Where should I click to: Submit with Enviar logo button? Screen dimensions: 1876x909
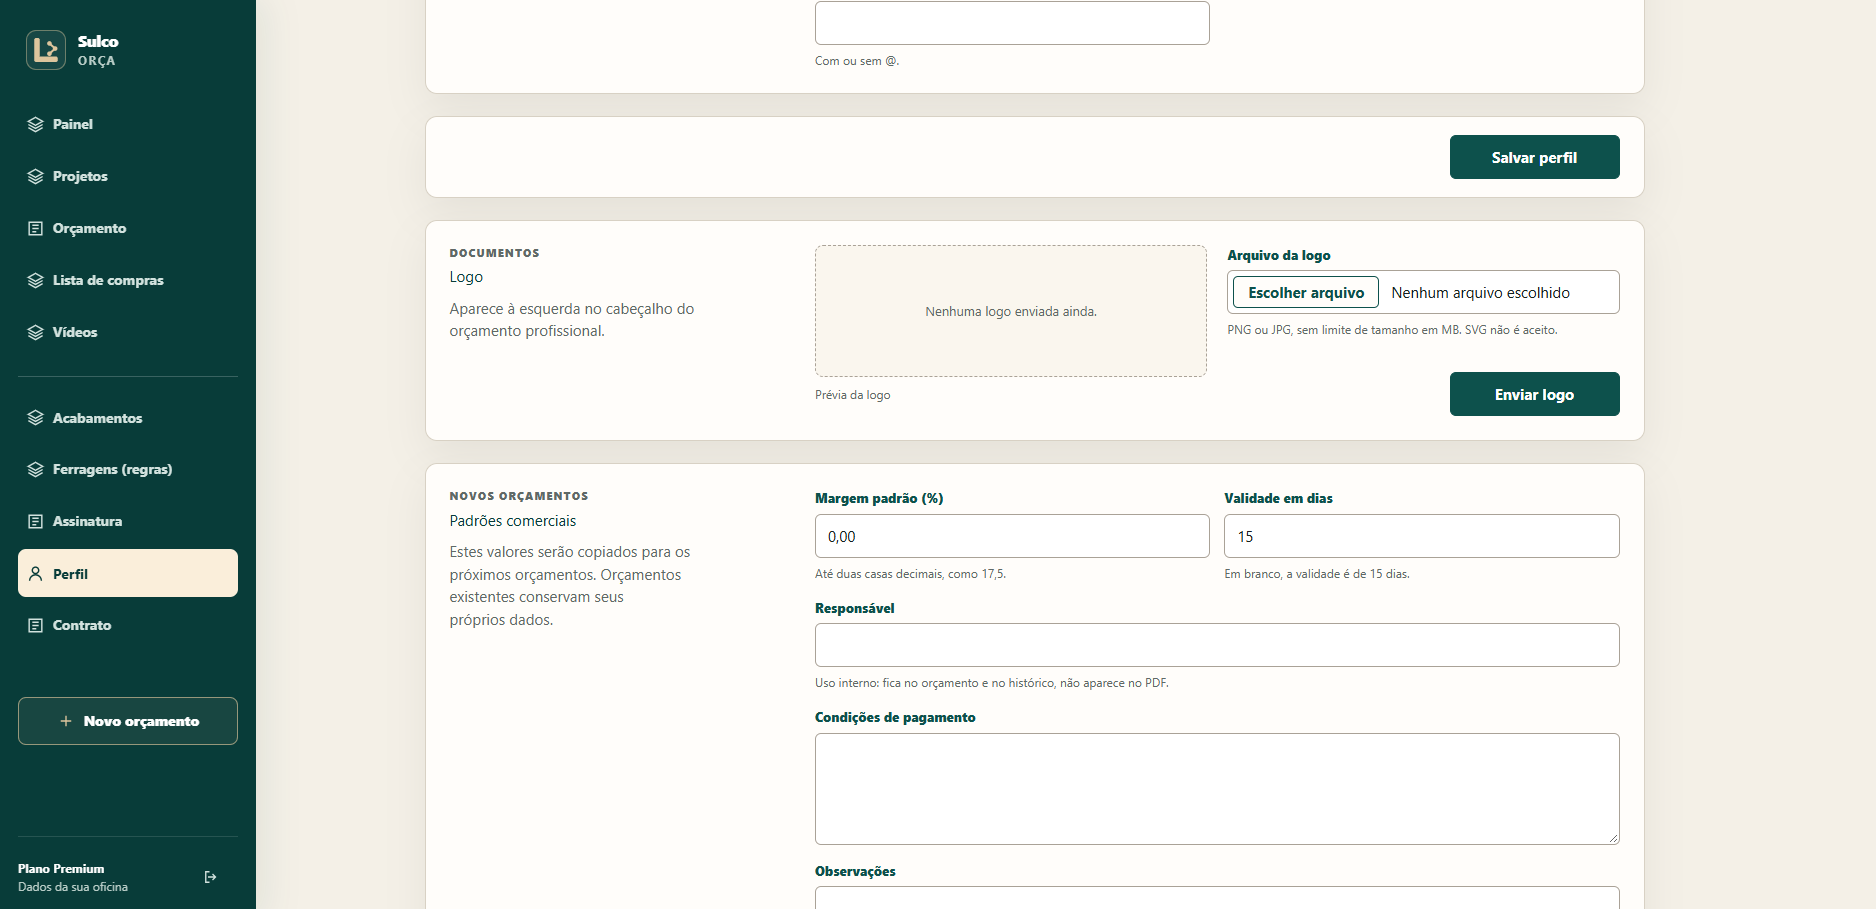(x=1535, y=394)
